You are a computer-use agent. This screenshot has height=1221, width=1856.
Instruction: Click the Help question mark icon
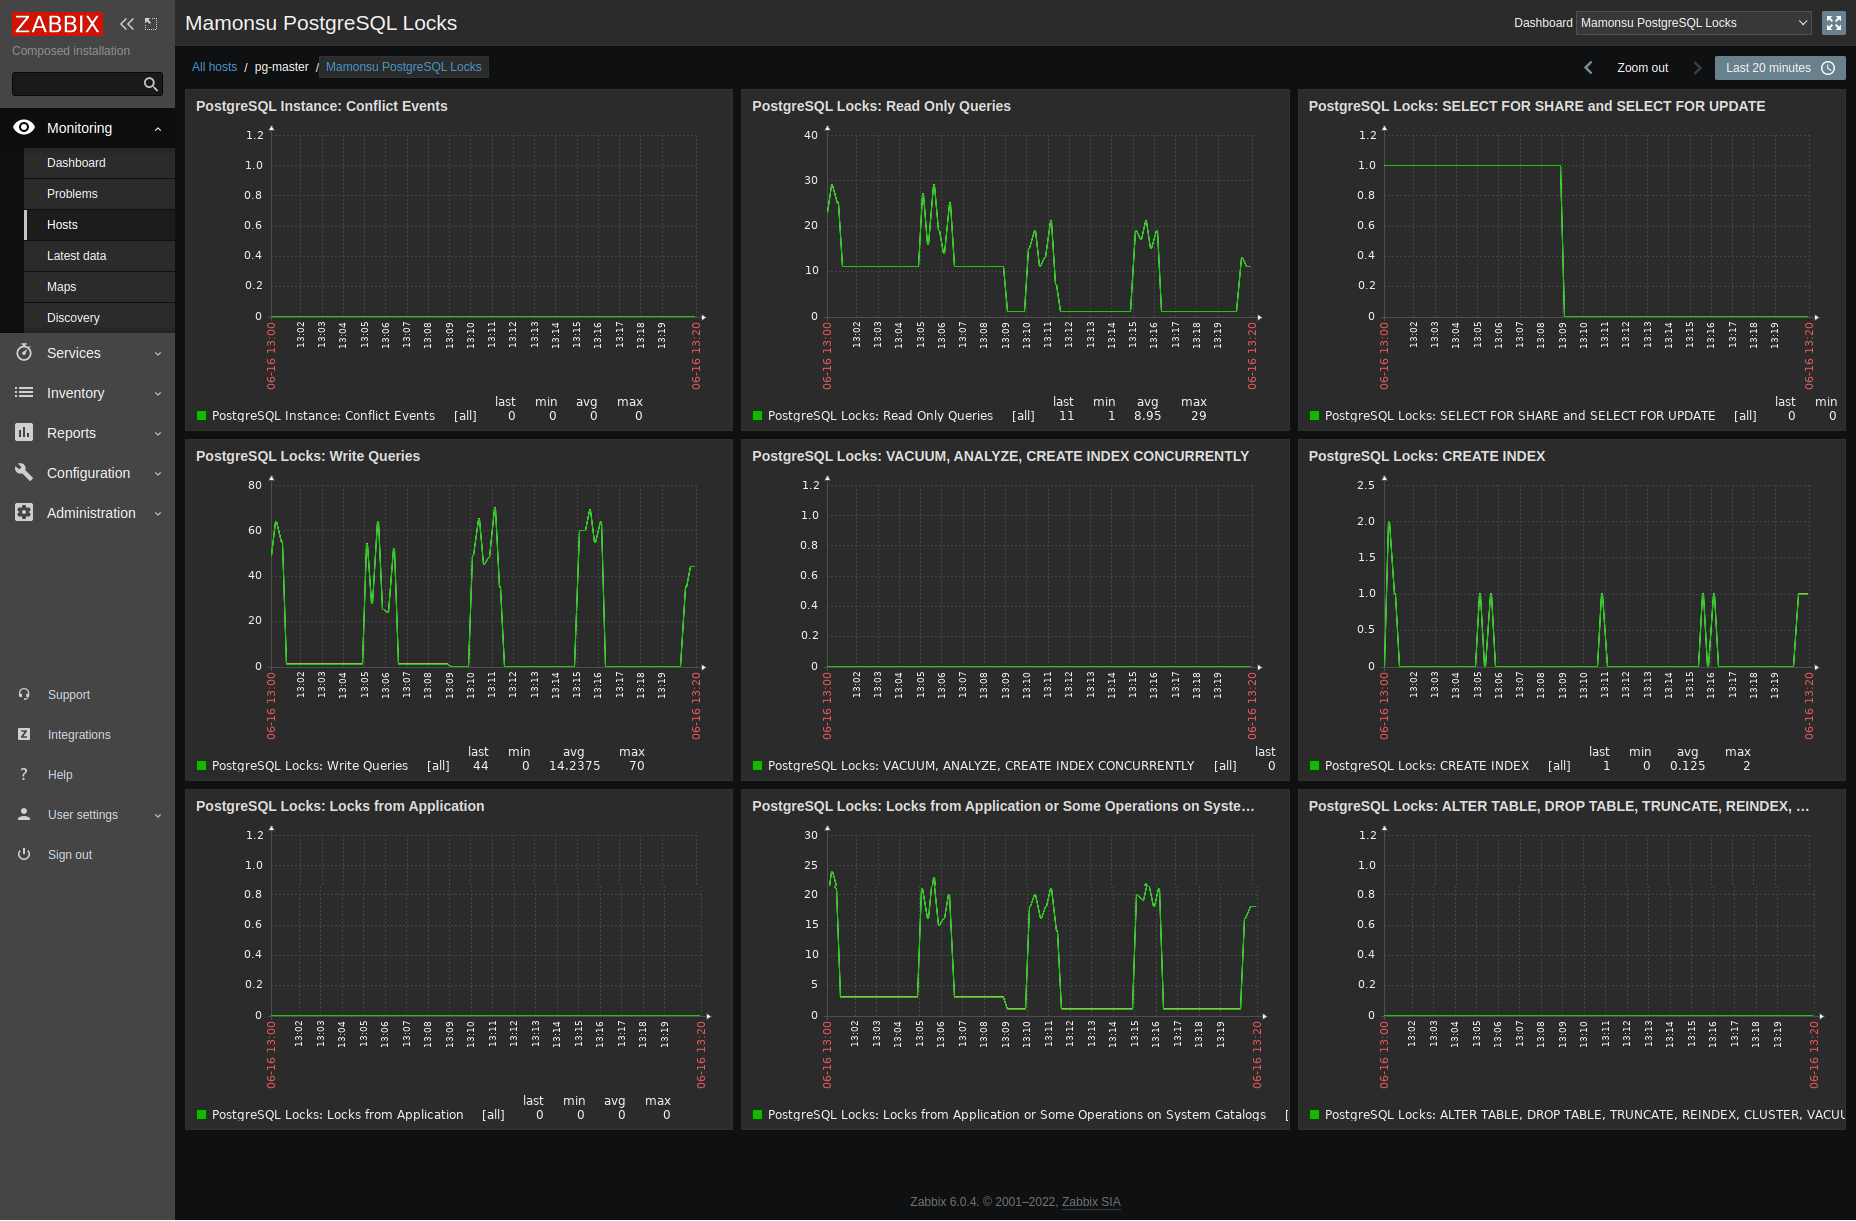24,774
